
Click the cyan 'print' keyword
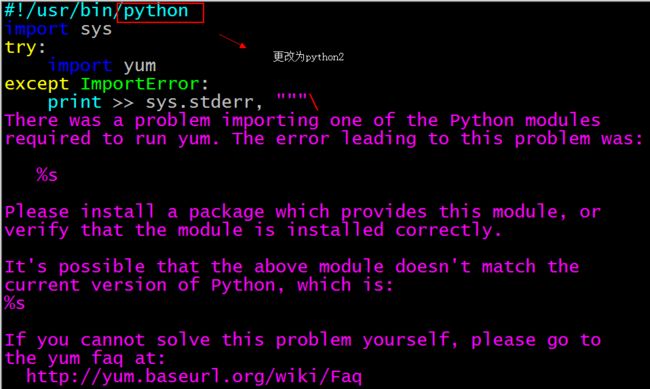[75, 102]
